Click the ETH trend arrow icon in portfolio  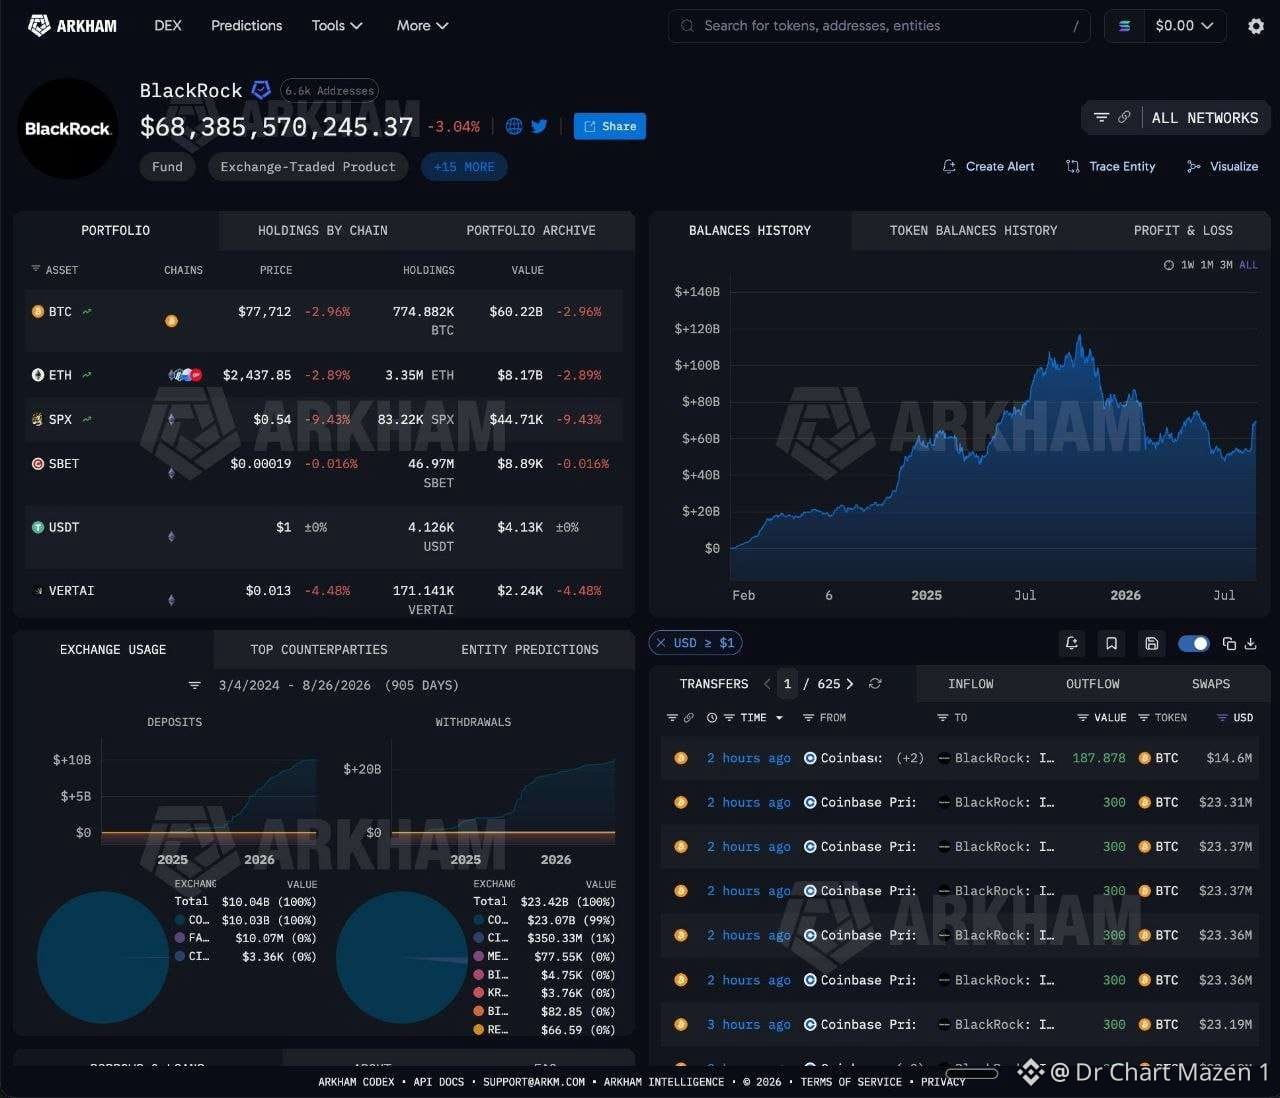coord(87,375)
